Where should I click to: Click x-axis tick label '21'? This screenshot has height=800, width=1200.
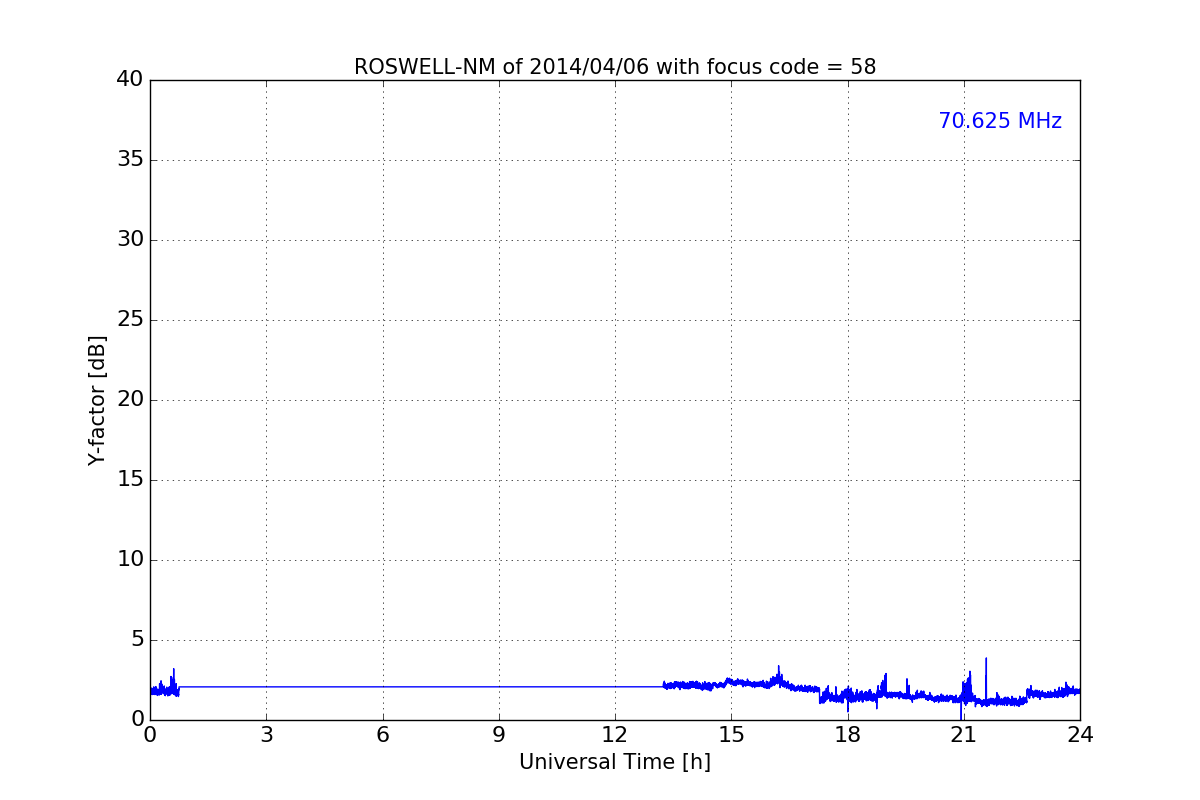(964, 735)
